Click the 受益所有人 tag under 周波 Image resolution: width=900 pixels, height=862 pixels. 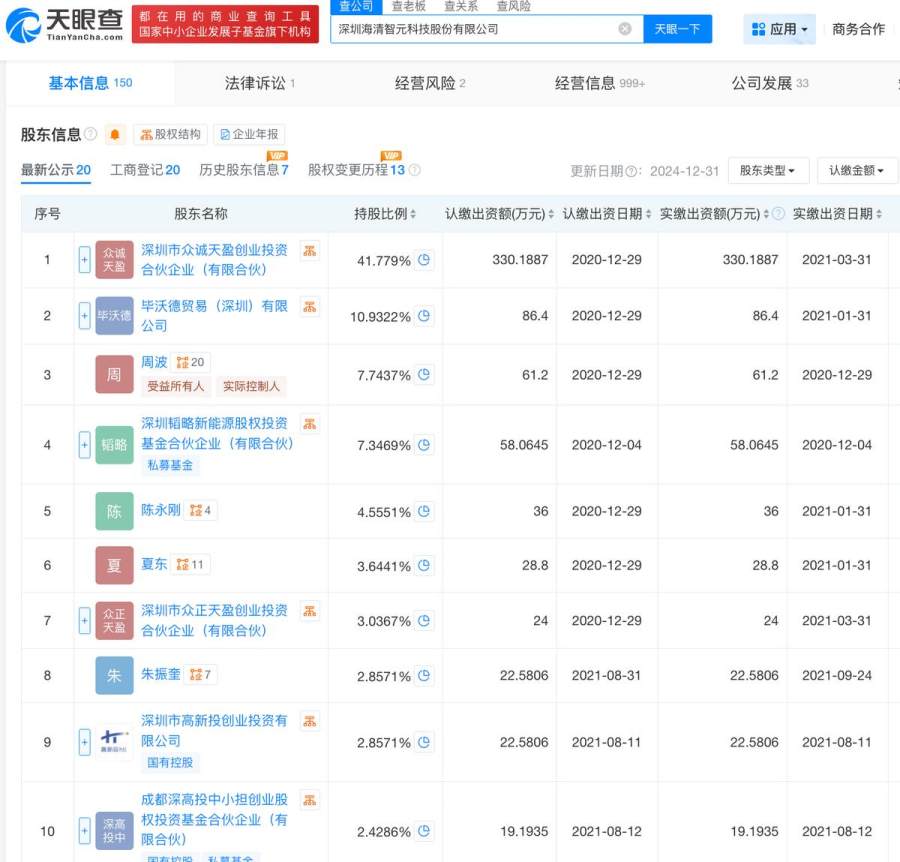point(176,386)
